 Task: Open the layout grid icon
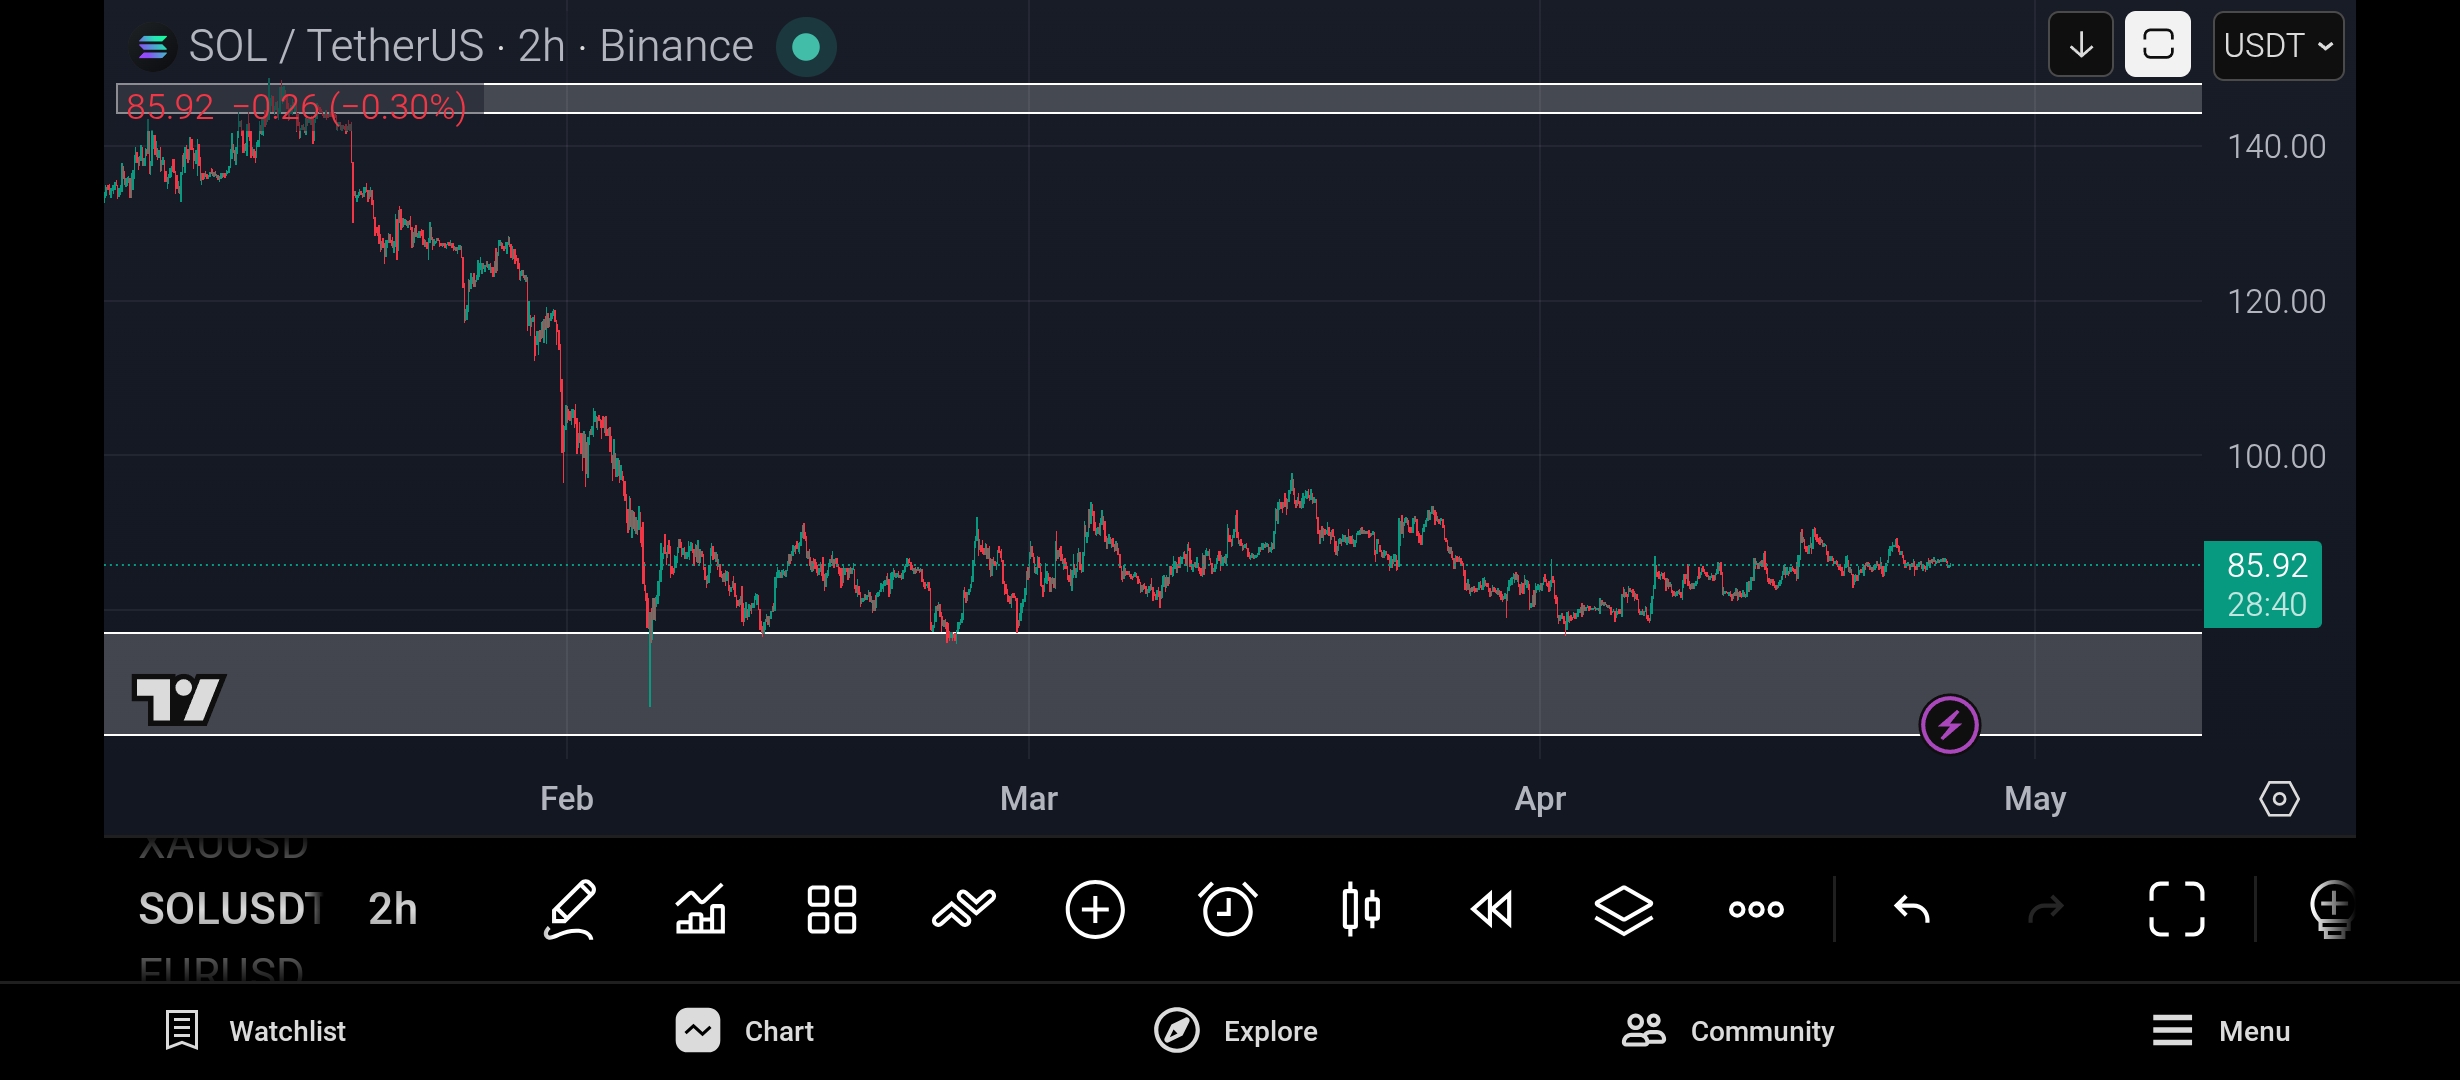832,909
